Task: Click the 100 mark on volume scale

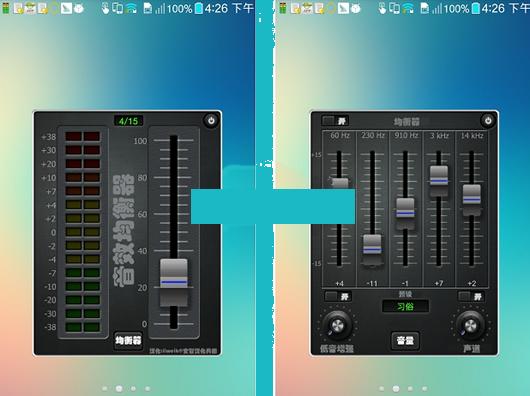Action: (140, 141)
